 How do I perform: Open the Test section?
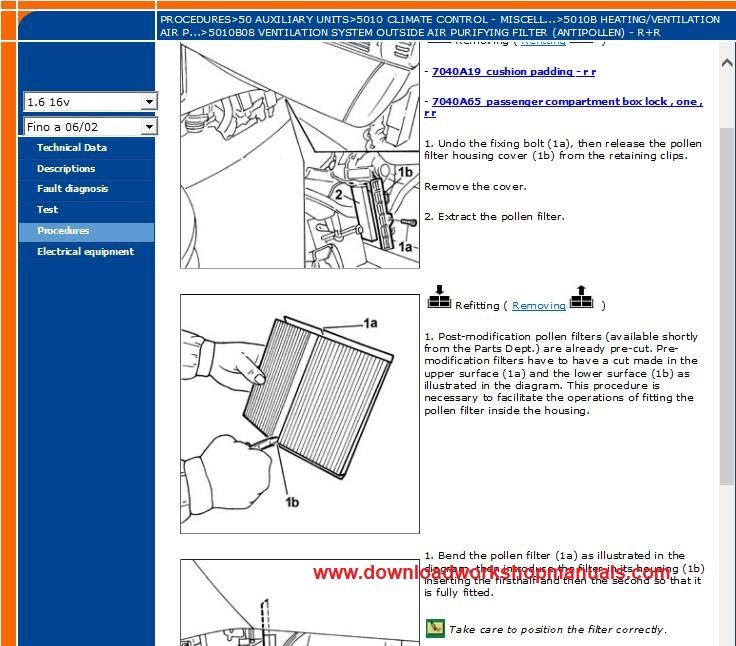(x=47, y=210)
